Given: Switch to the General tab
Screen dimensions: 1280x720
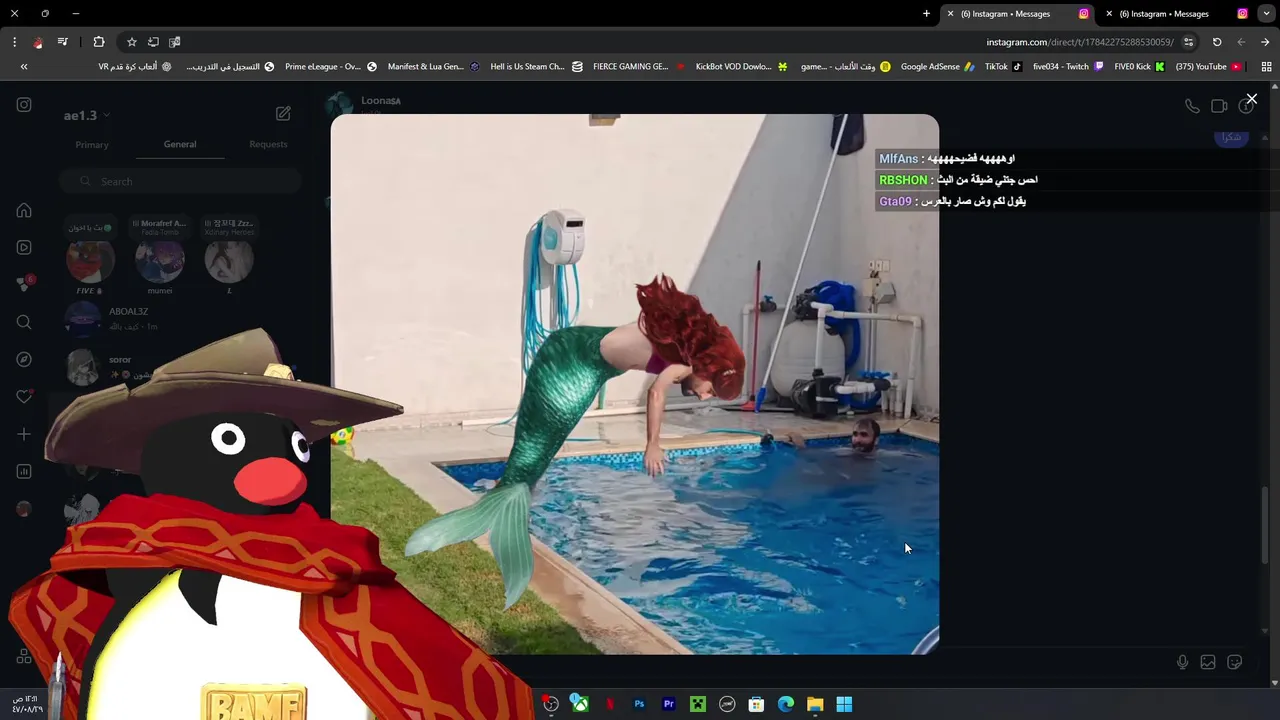Looking at the screenshot, I should pos(180,144).
